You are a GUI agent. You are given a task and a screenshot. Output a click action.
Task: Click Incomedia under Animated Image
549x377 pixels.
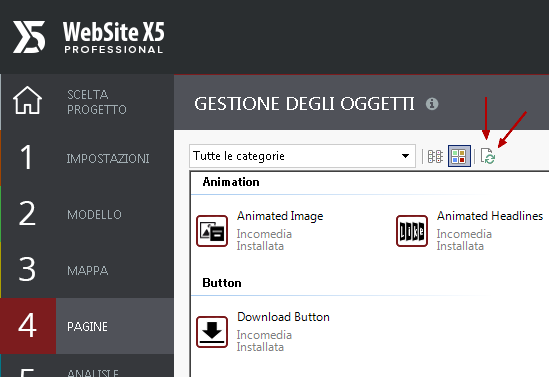[264, 234]
